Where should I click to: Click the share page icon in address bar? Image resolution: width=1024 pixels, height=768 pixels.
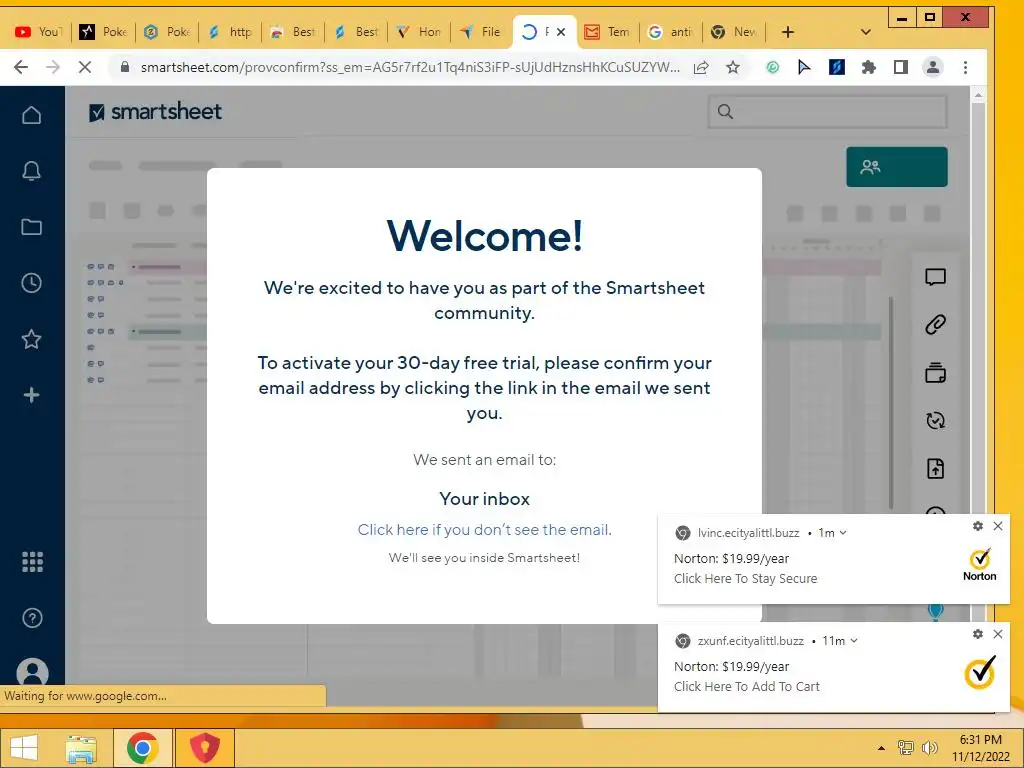pos(701,67)
